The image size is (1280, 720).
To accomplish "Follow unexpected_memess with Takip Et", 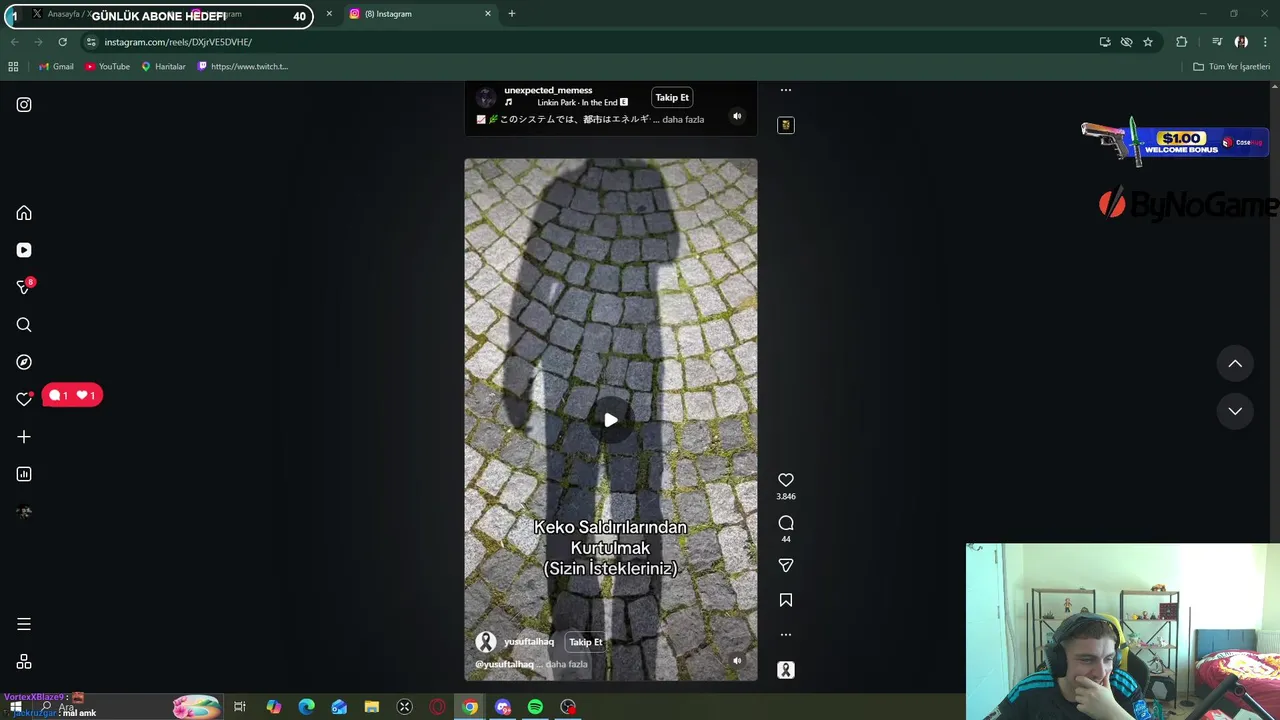I will pos(672,97).
